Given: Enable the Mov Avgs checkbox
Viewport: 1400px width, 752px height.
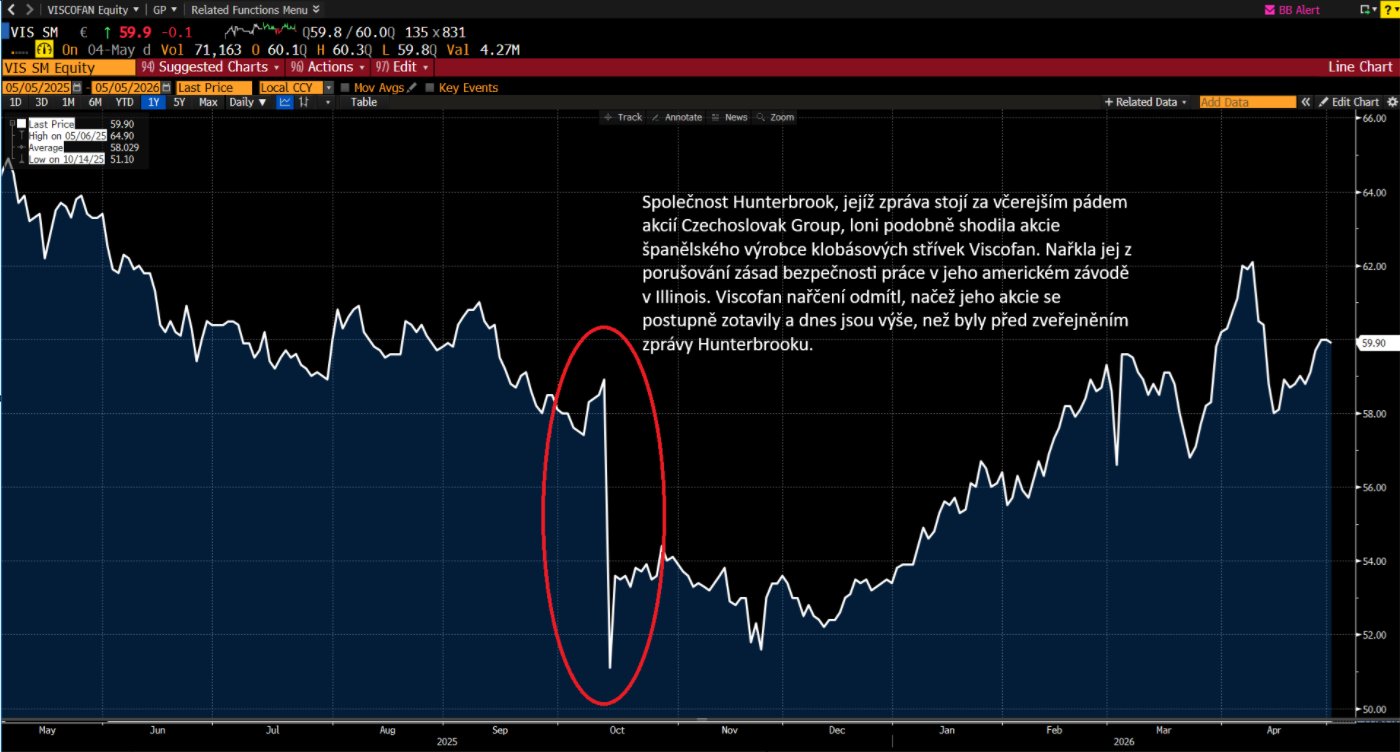Looking at the screenshot, I should coord(346,88).
